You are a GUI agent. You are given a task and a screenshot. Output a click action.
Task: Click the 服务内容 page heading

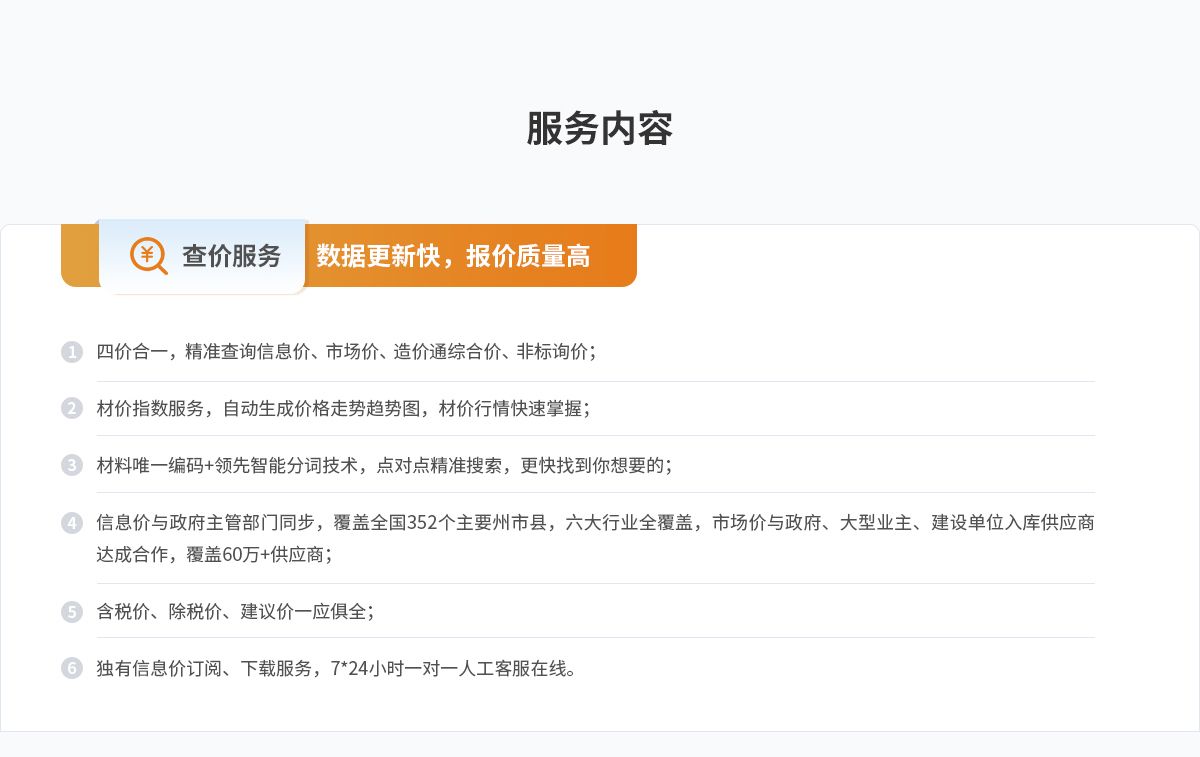tap(599, 129)
